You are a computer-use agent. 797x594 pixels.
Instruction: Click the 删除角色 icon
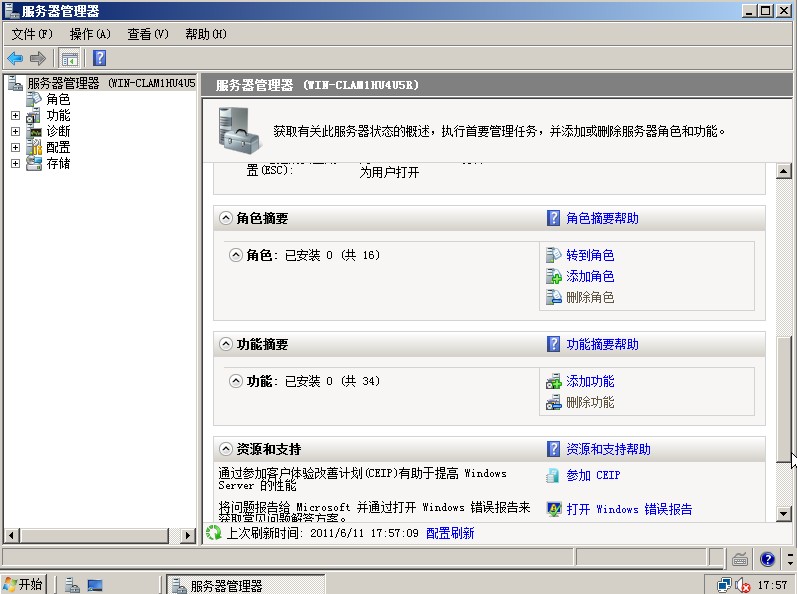point(553,297)
